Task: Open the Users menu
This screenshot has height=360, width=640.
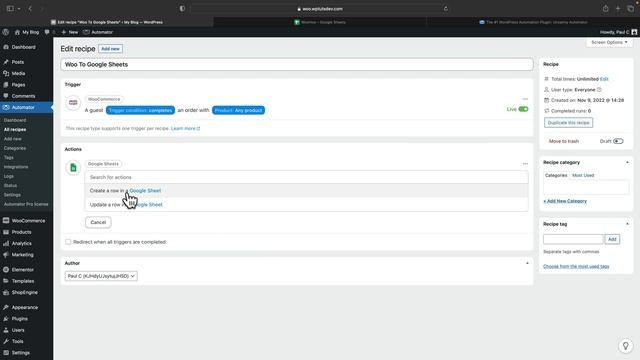Action: [18, 330]
